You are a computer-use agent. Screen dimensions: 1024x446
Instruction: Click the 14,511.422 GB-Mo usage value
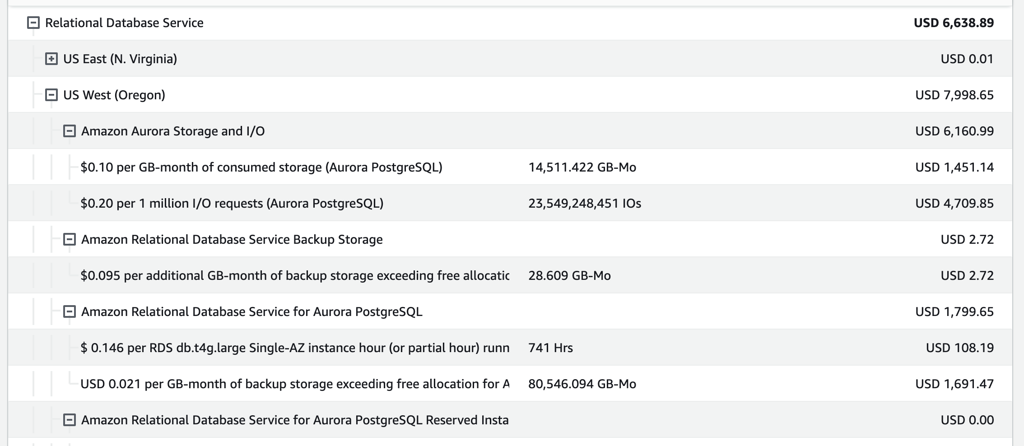583,167
